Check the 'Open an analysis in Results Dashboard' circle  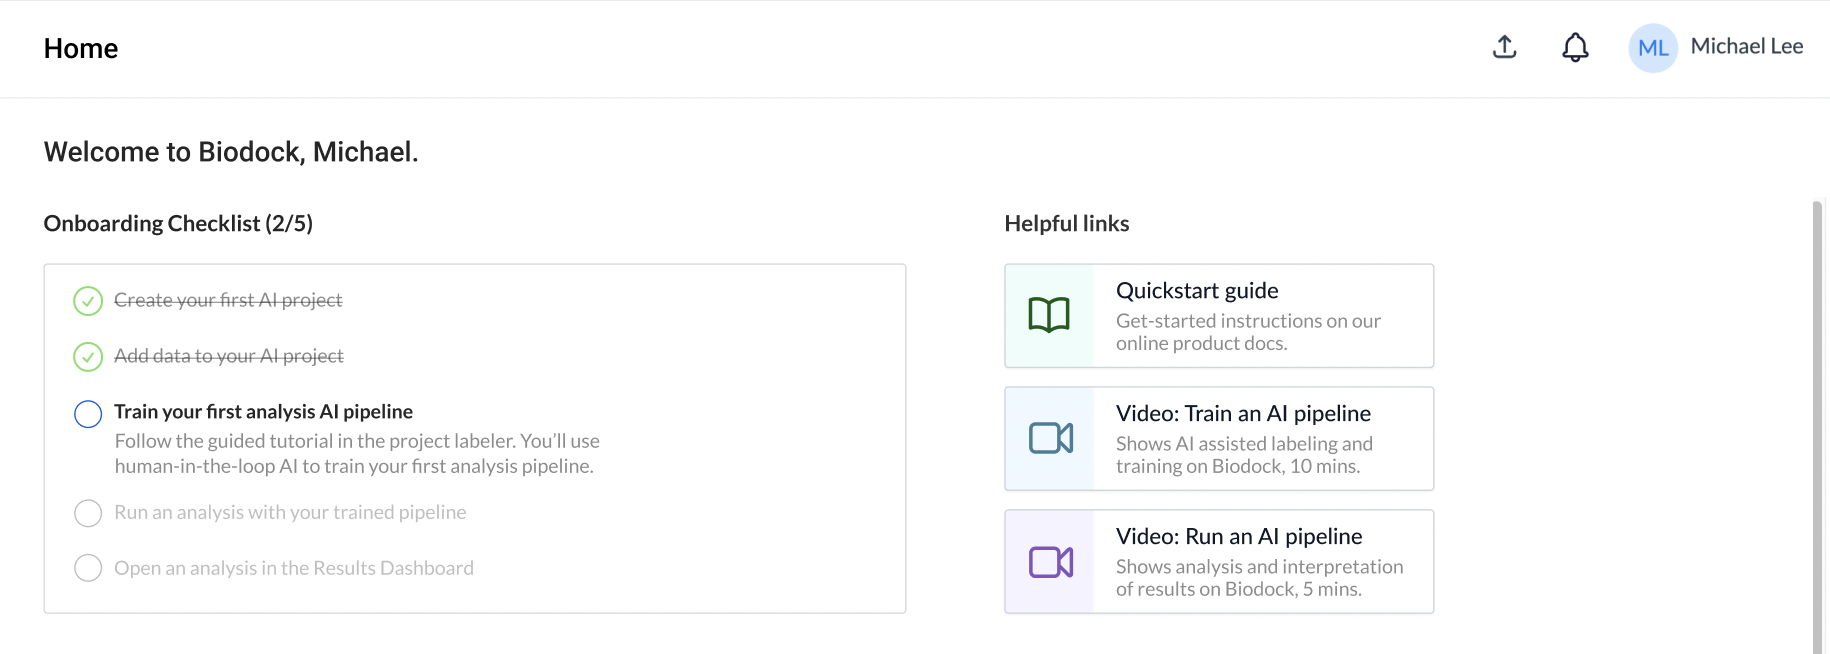tap(88, 568)
